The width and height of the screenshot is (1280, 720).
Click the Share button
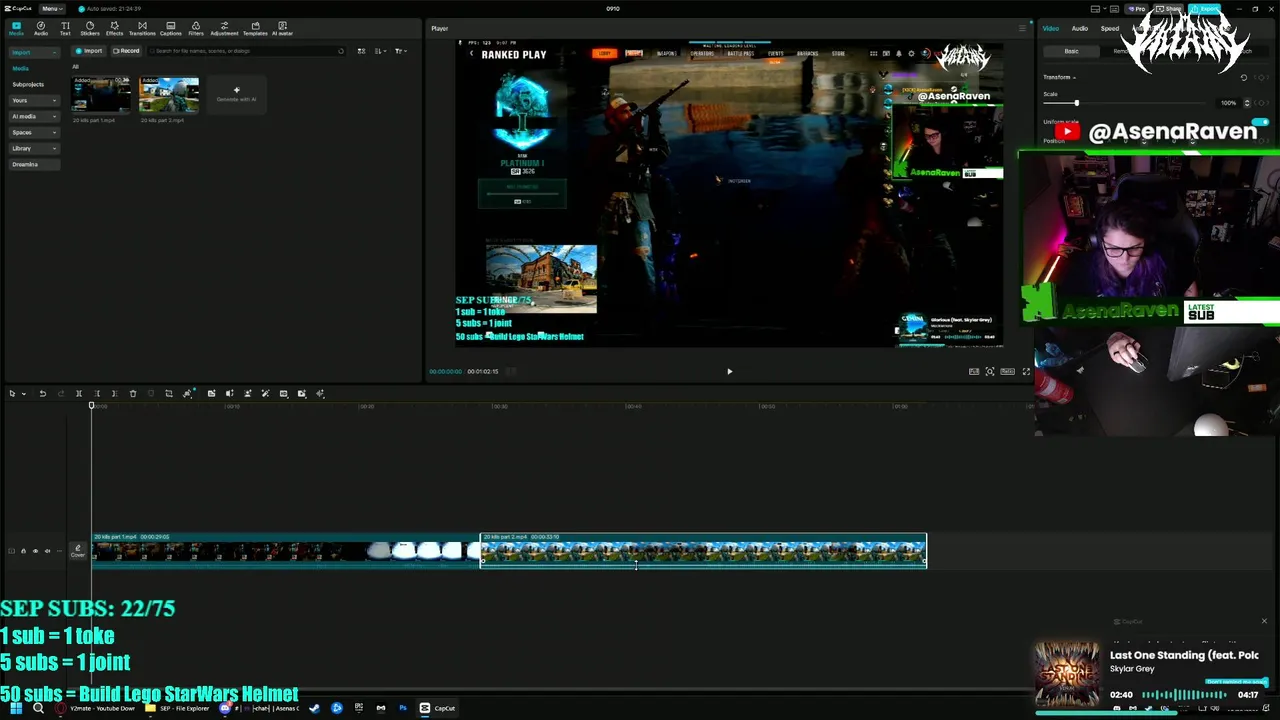(1167, 9)
